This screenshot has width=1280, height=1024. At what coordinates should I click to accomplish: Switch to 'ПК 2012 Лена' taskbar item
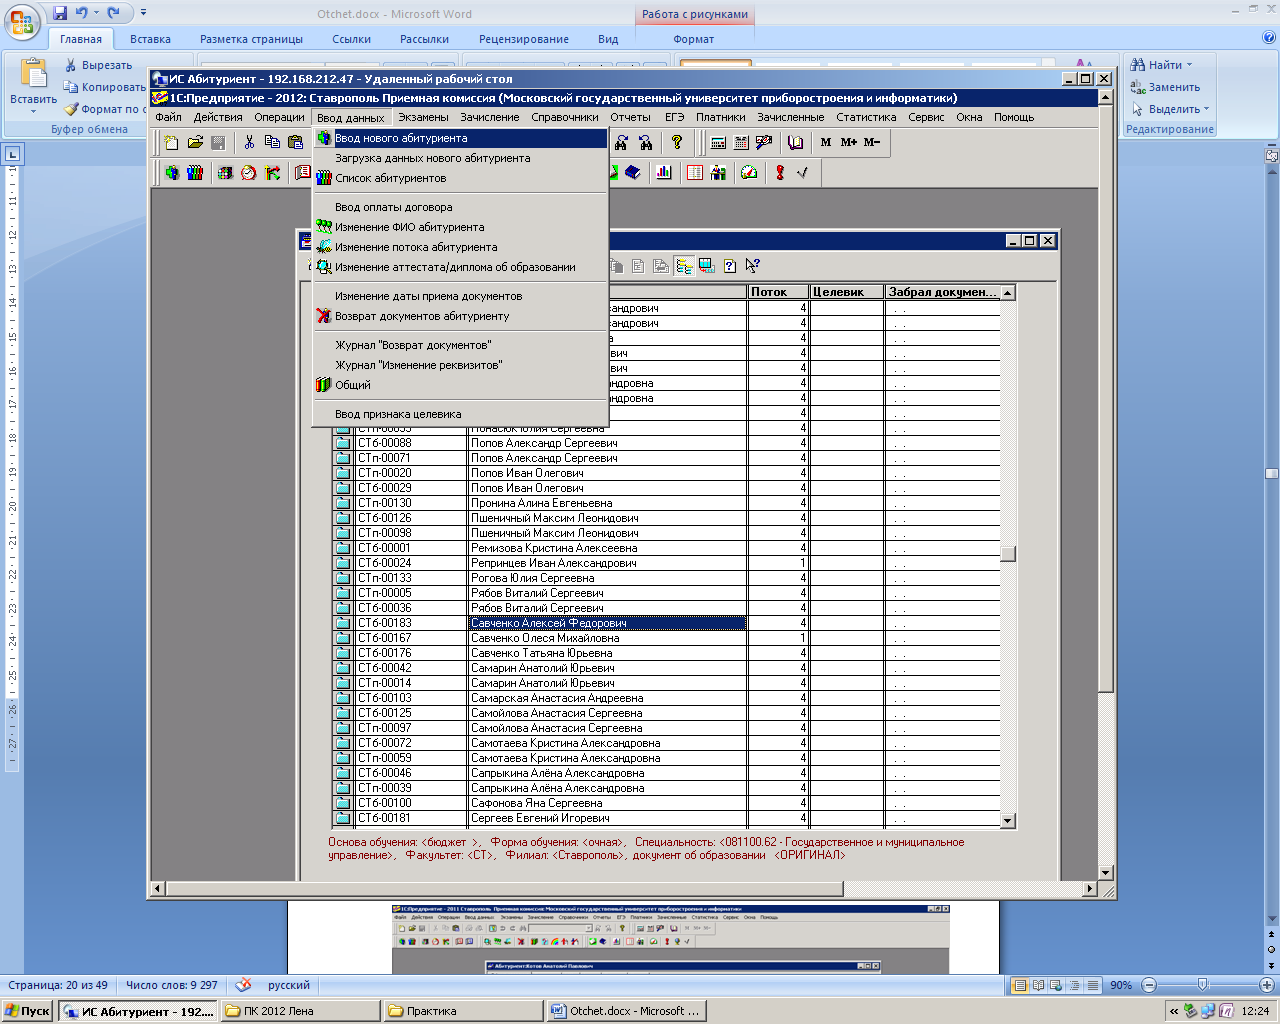coord(301,1011)
